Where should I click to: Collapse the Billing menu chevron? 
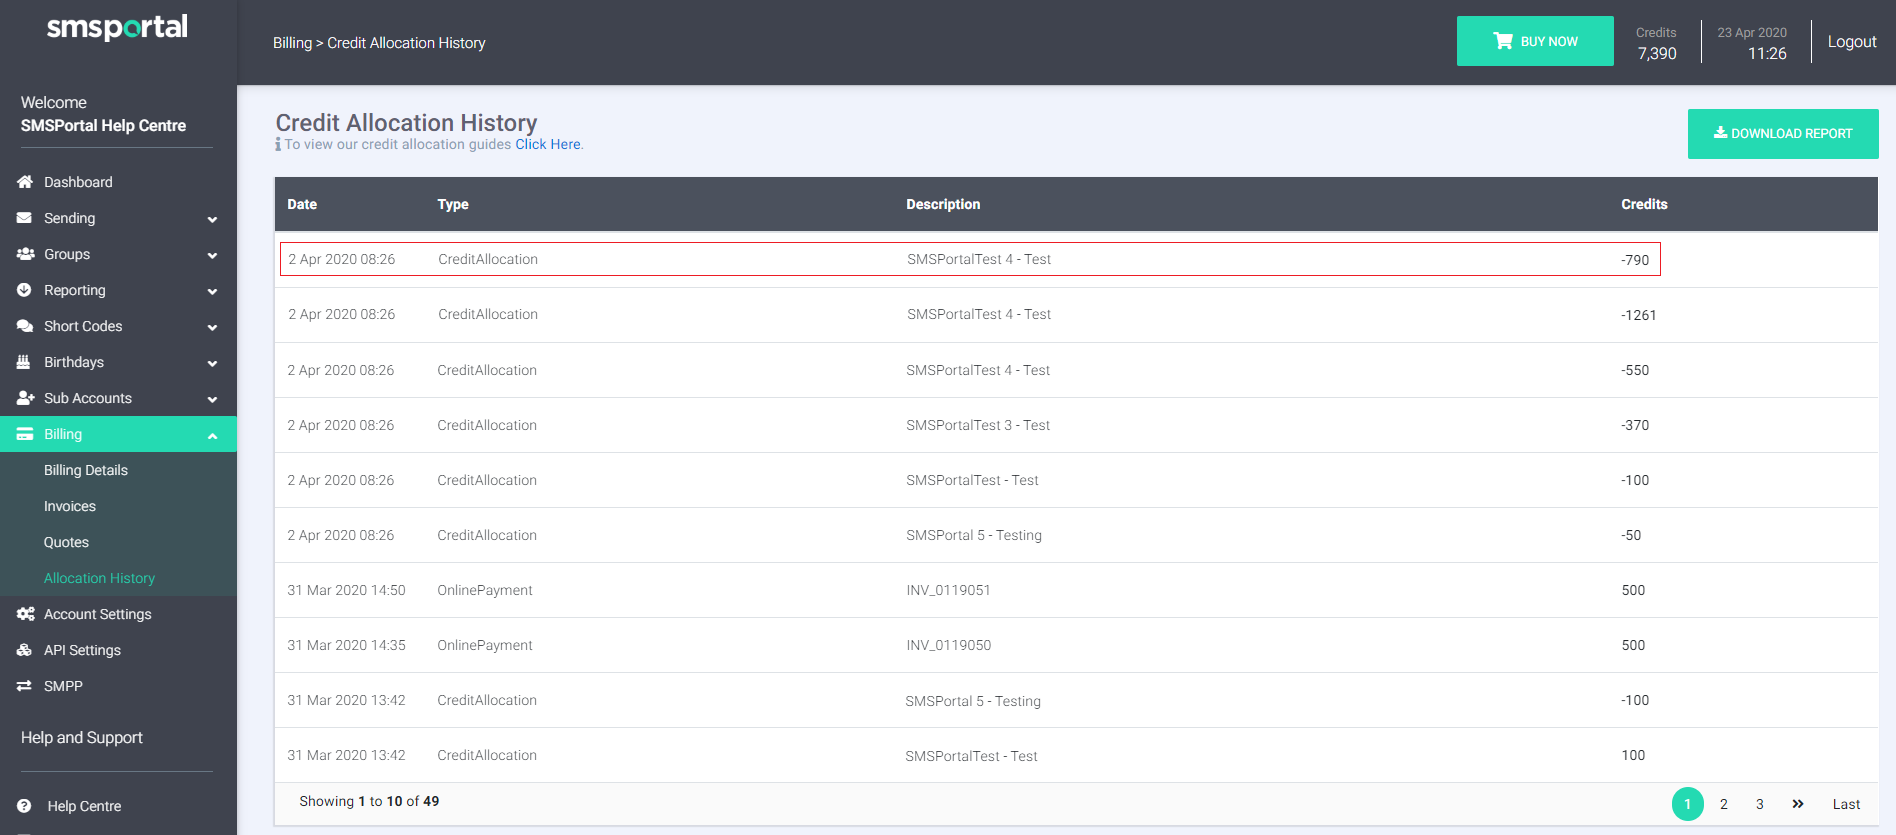[212, 435]
